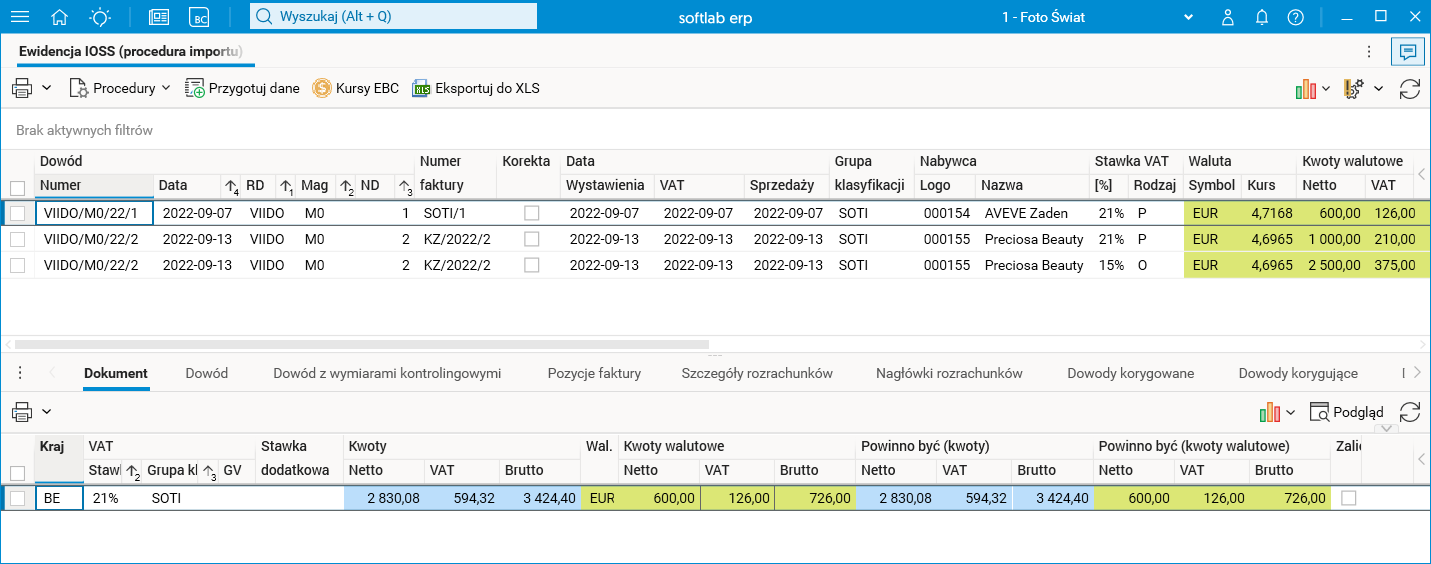
Task: Expand the top printer dropdown arrow
Action: click(x=47, y=88)
